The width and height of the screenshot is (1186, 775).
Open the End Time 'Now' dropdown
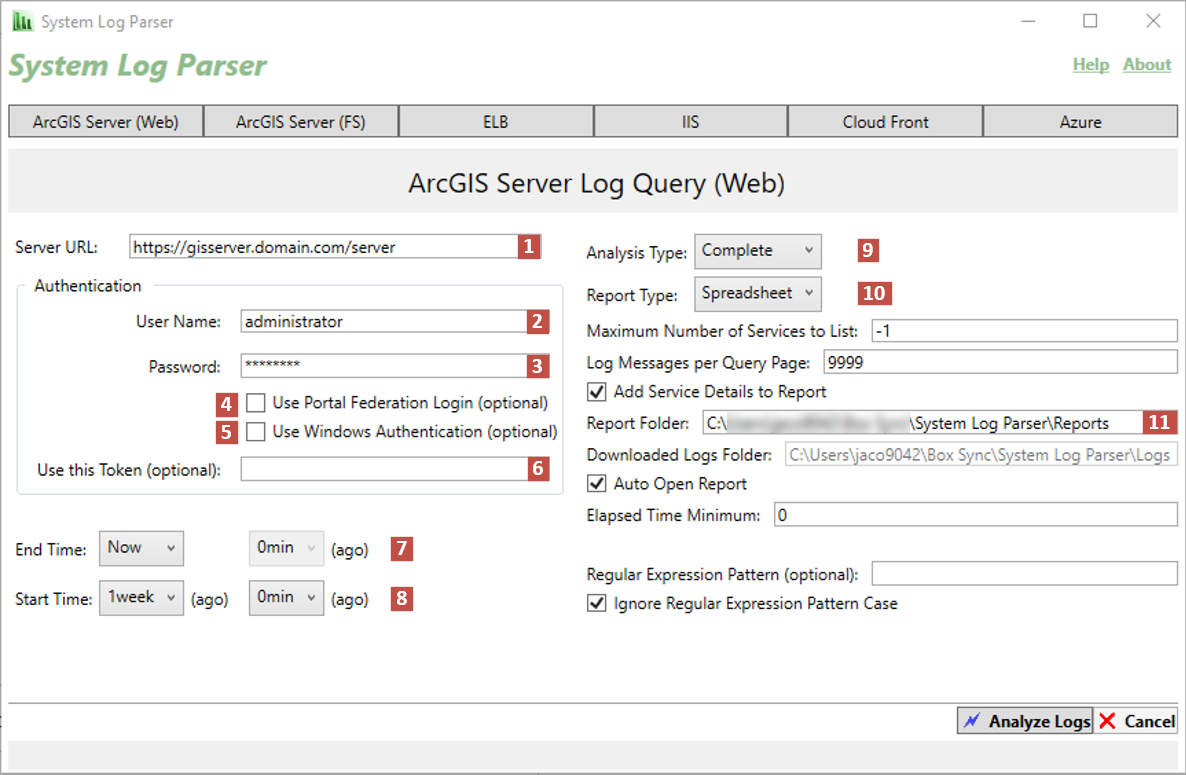pyautogui.click(x=141, y=548)
